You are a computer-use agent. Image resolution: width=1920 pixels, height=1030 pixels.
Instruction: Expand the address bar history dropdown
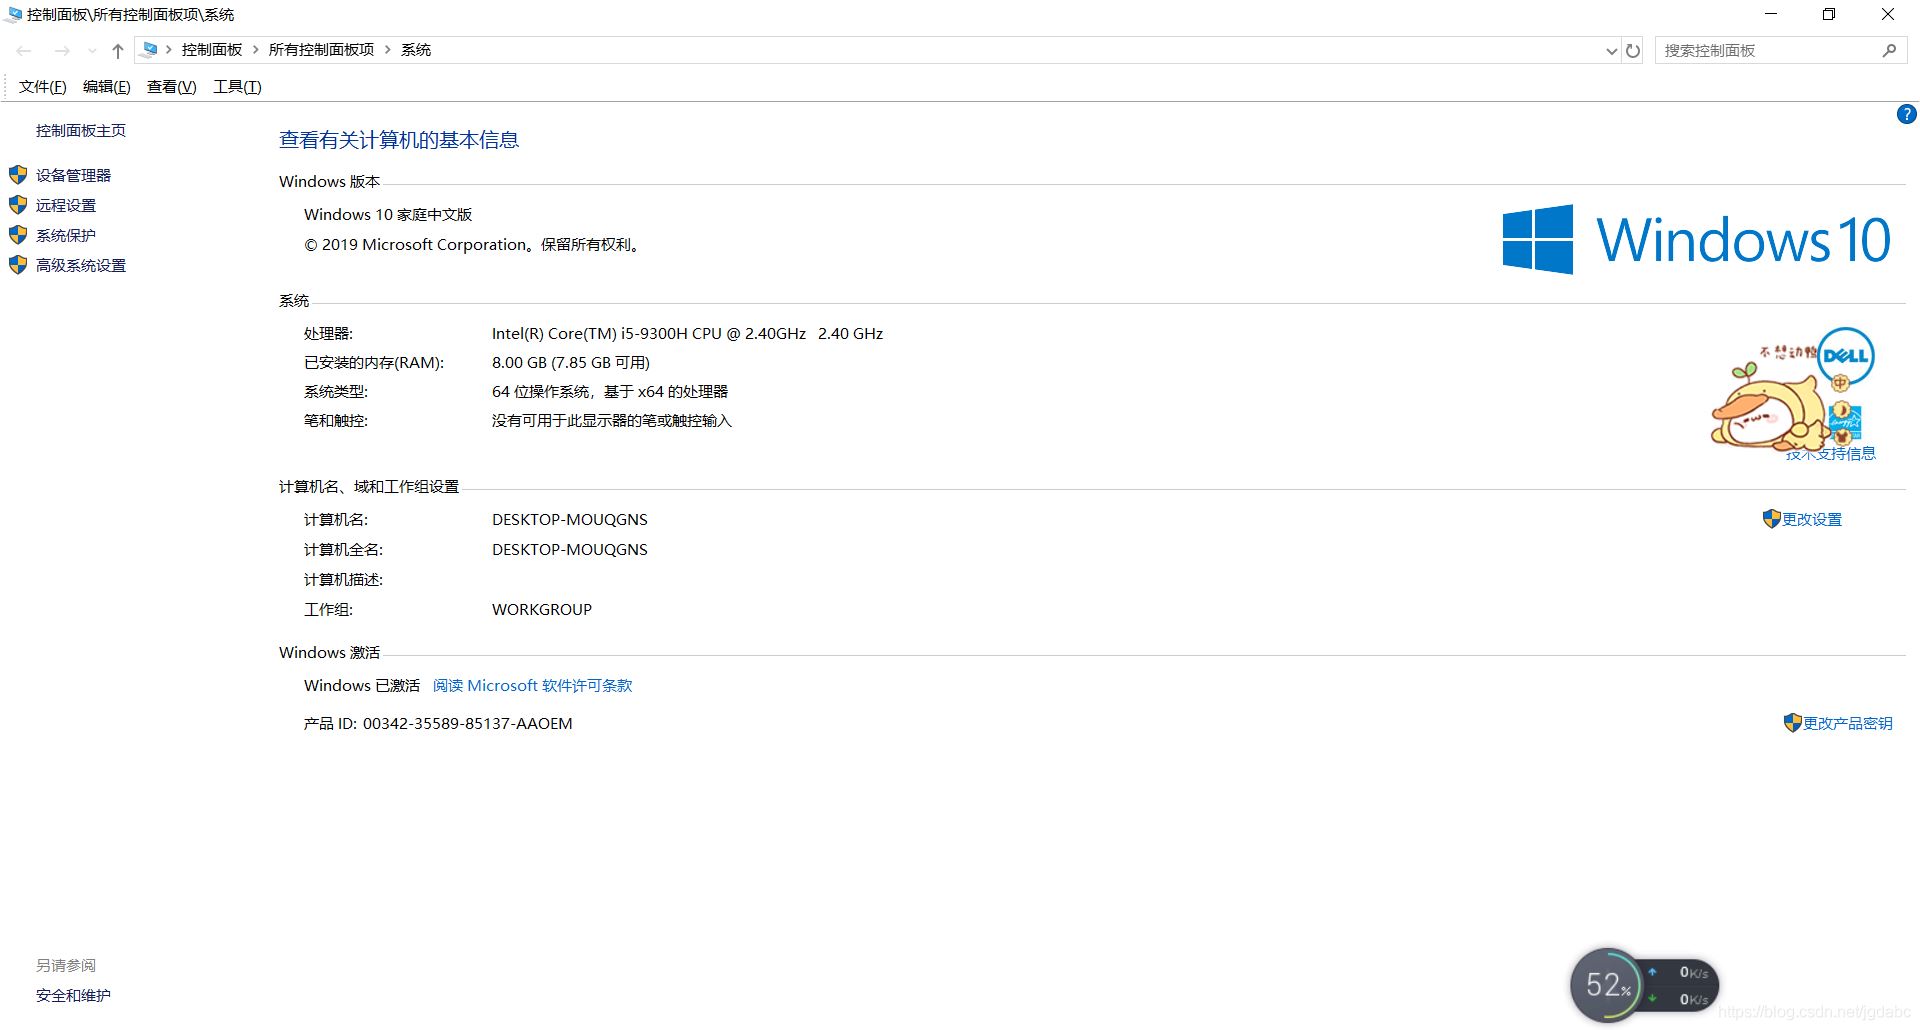click(x=1611, y=51)
